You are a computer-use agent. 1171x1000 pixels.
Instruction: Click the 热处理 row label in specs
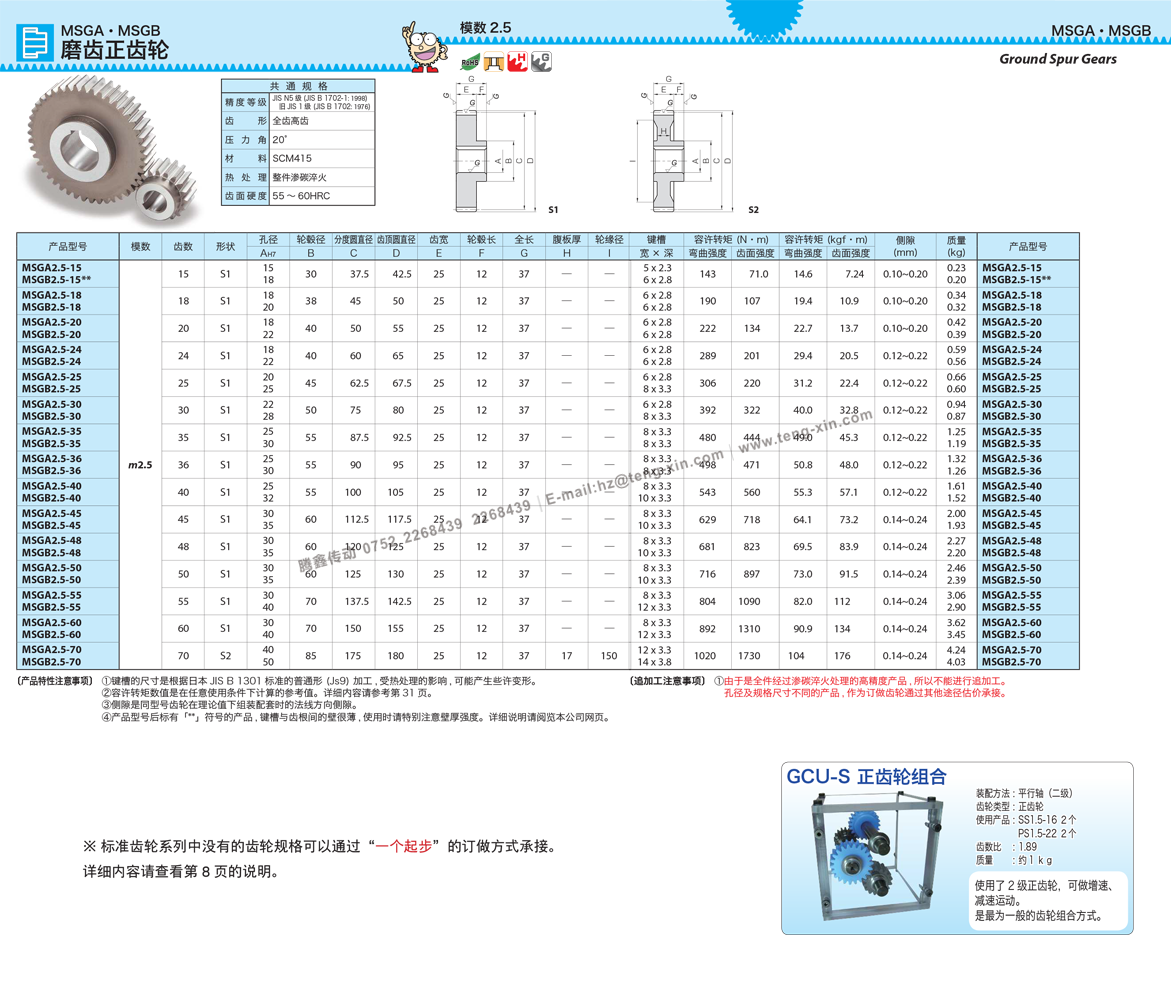245,177
